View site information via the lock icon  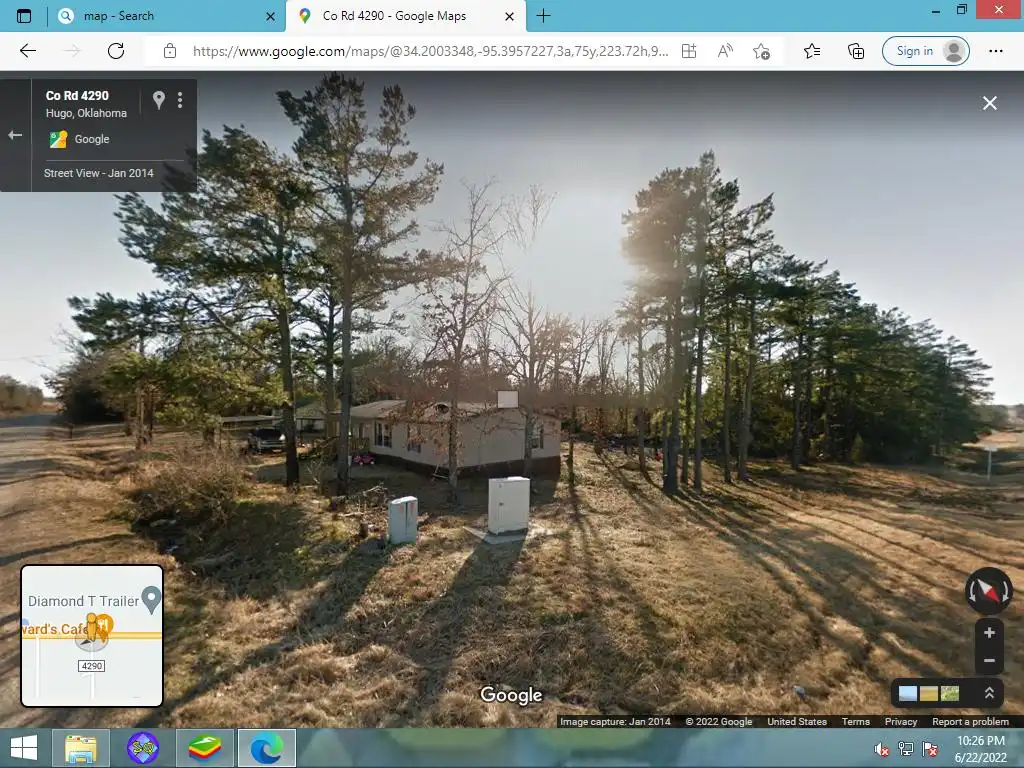(x=170, y=51)
